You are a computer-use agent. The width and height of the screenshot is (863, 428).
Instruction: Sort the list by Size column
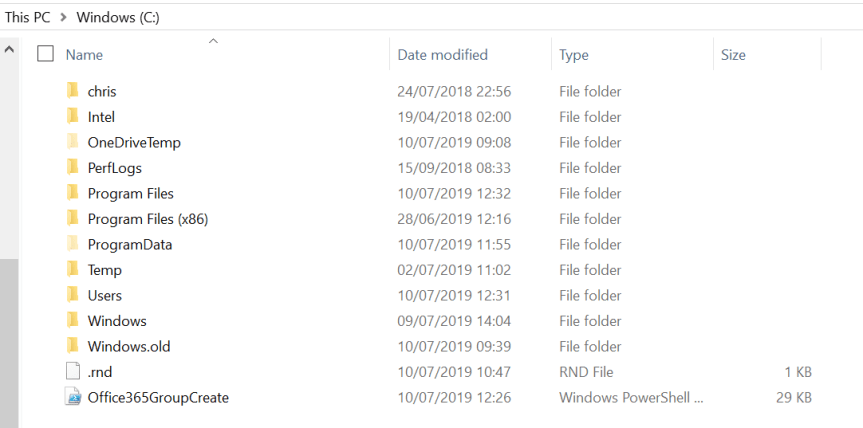coord(733,55)
